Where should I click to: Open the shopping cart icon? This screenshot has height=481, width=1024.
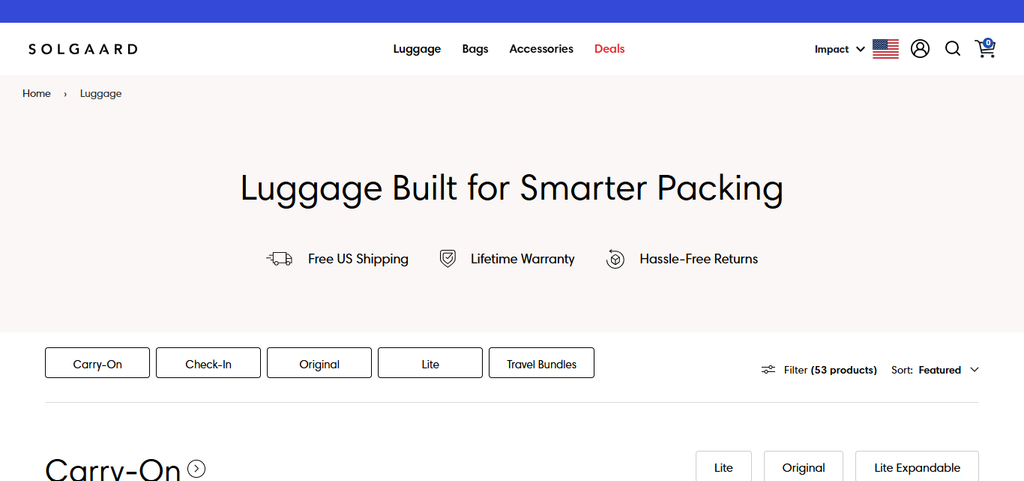tap(985, 48)
